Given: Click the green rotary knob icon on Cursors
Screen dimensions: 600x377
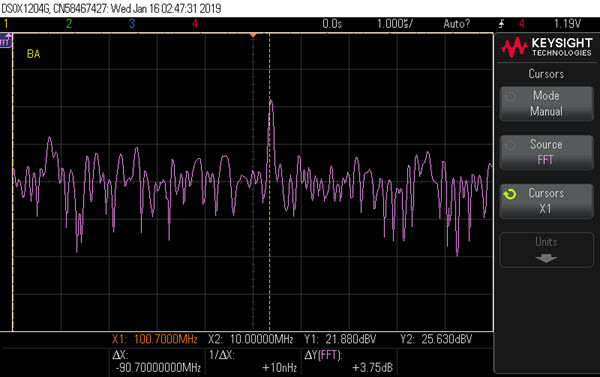Looking at the screenshot, I should click(510, 194).
